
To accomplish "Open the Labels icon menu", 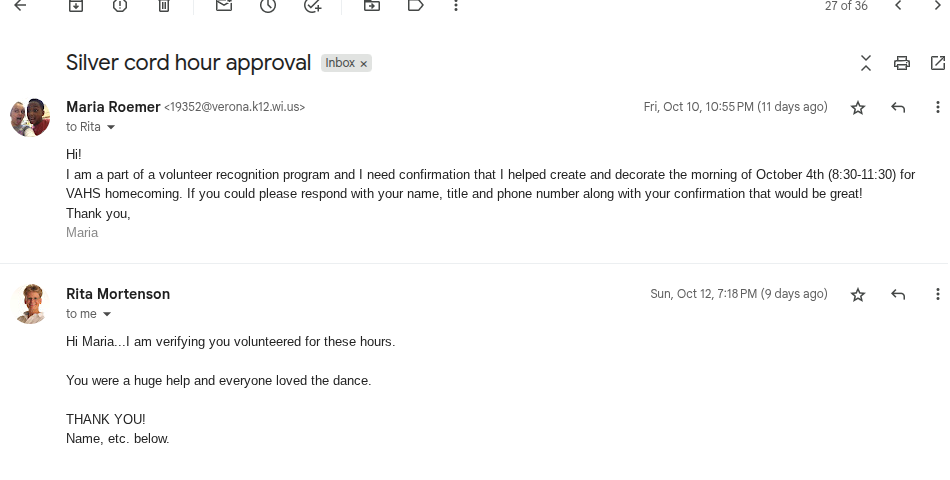I will point(415,6).
